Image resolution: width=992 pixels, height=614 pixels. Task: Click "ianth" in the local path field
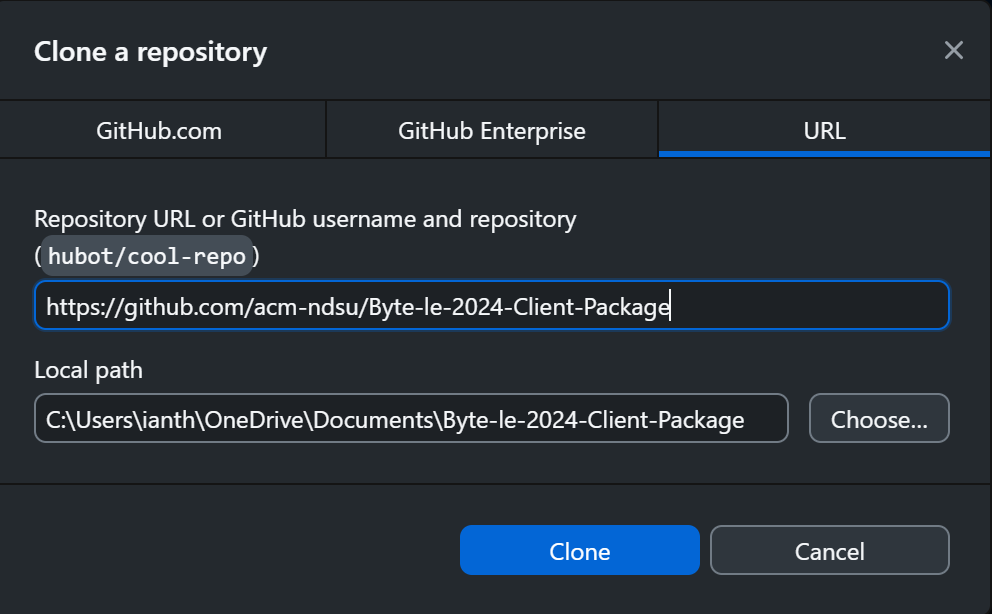[x=168, y=420]
